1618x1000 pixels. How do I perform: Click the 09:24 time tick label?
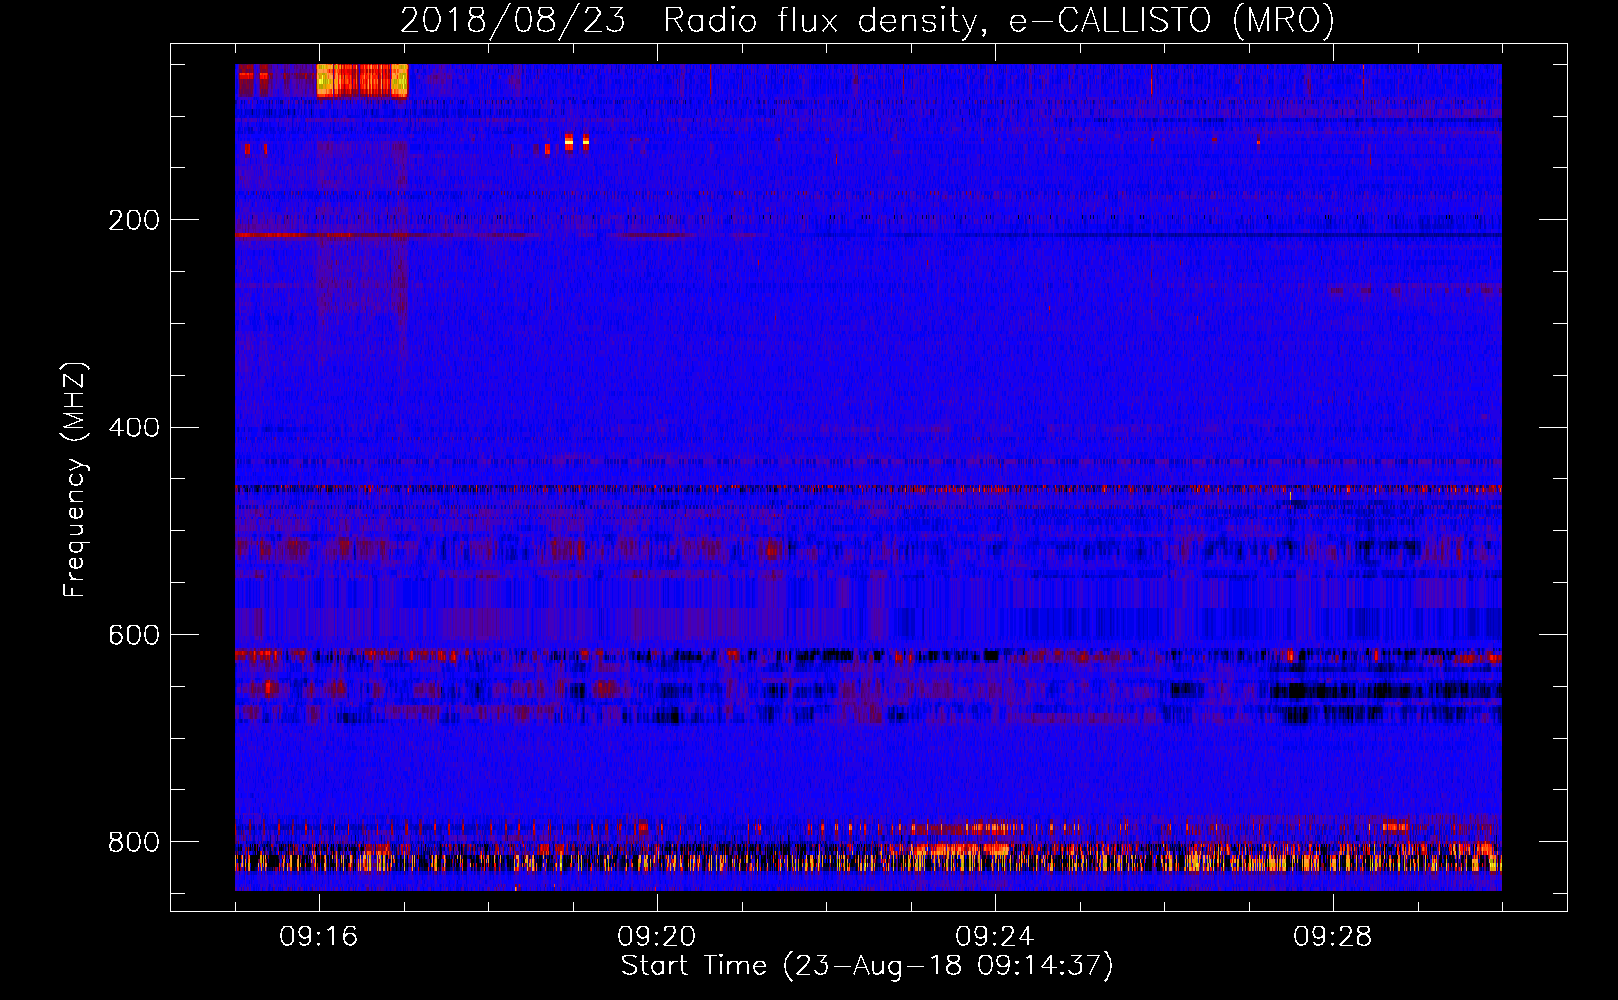click(995, 937)
